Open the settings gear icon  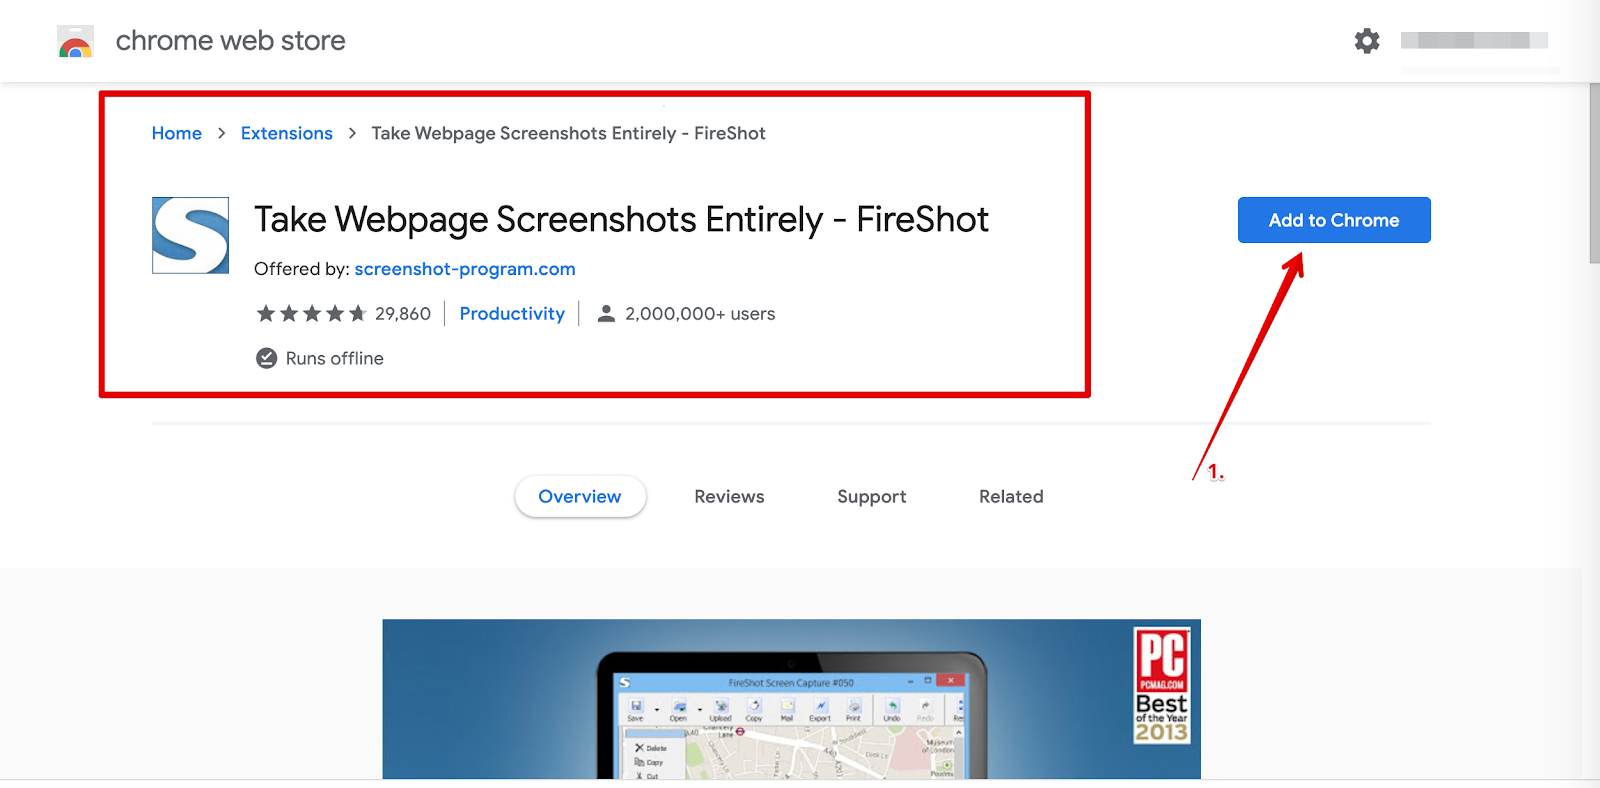pos(1367,41)
